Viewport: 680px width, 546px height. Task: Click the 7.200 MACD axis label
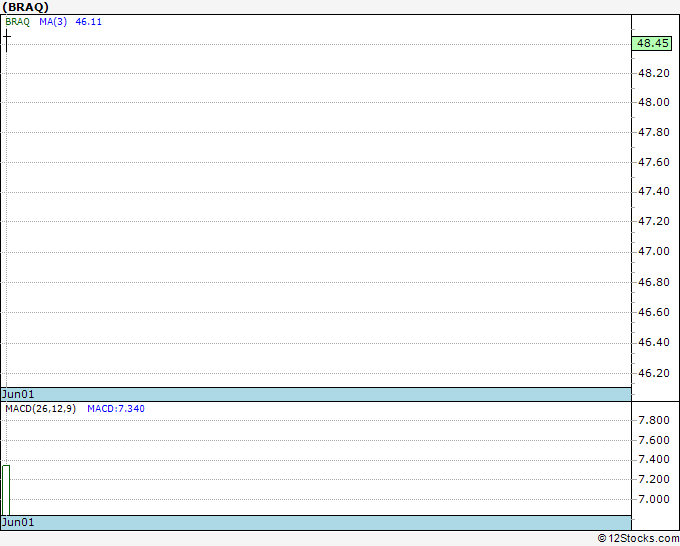[x=654, y=479]
